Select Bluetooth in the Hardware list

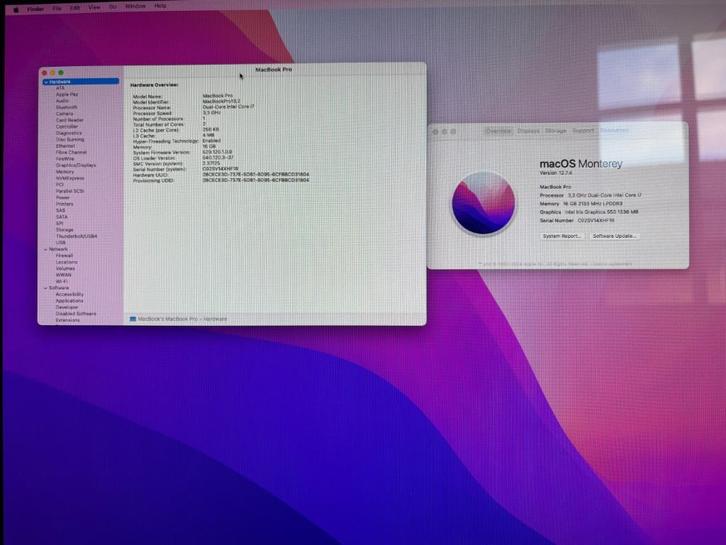(x=65, y=107)
